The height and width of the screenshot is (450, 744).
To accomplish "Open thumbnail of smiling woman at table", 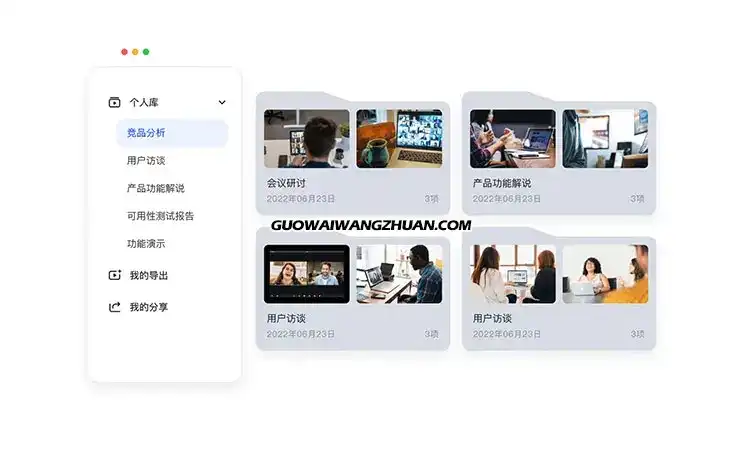I will coord(605,274).
